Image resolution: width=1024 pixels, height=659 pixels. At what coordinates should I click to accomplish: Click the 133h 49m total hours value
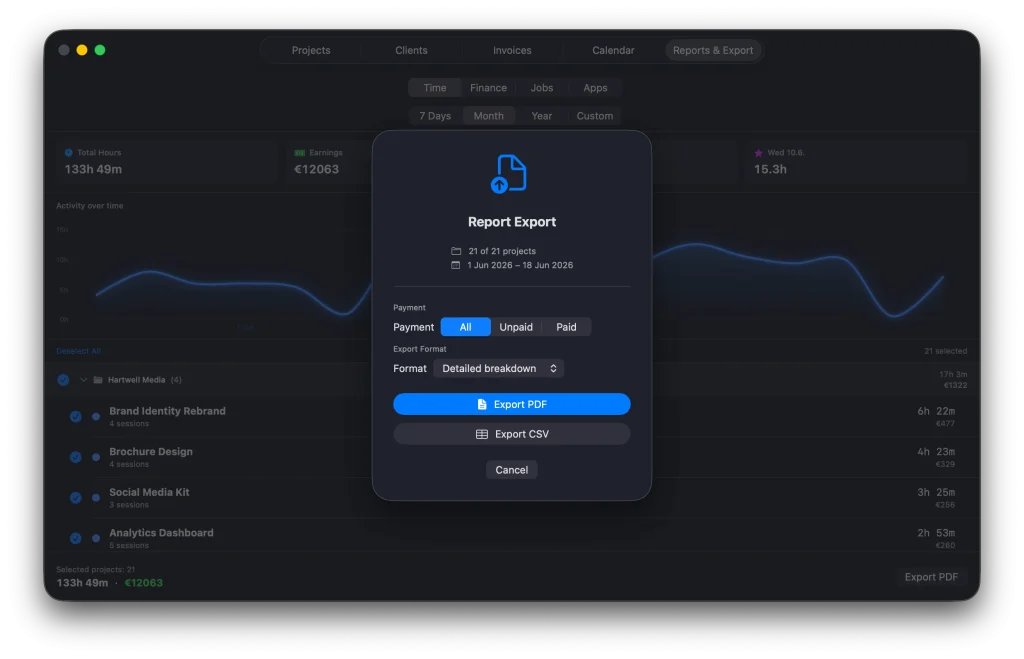(93, 169)
